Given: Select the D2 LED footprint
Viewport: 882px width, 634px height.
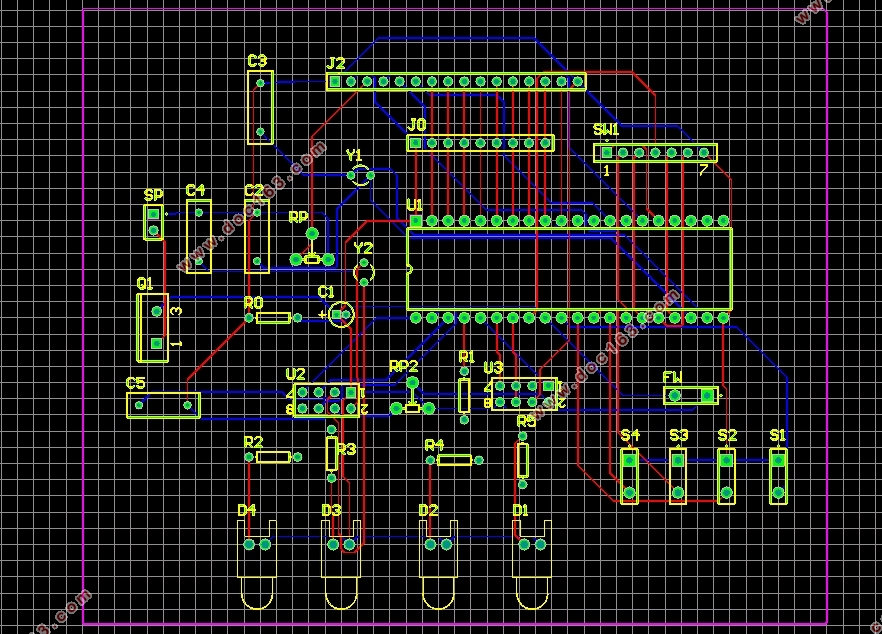Looking at the screenshot, I should [438, 565].
